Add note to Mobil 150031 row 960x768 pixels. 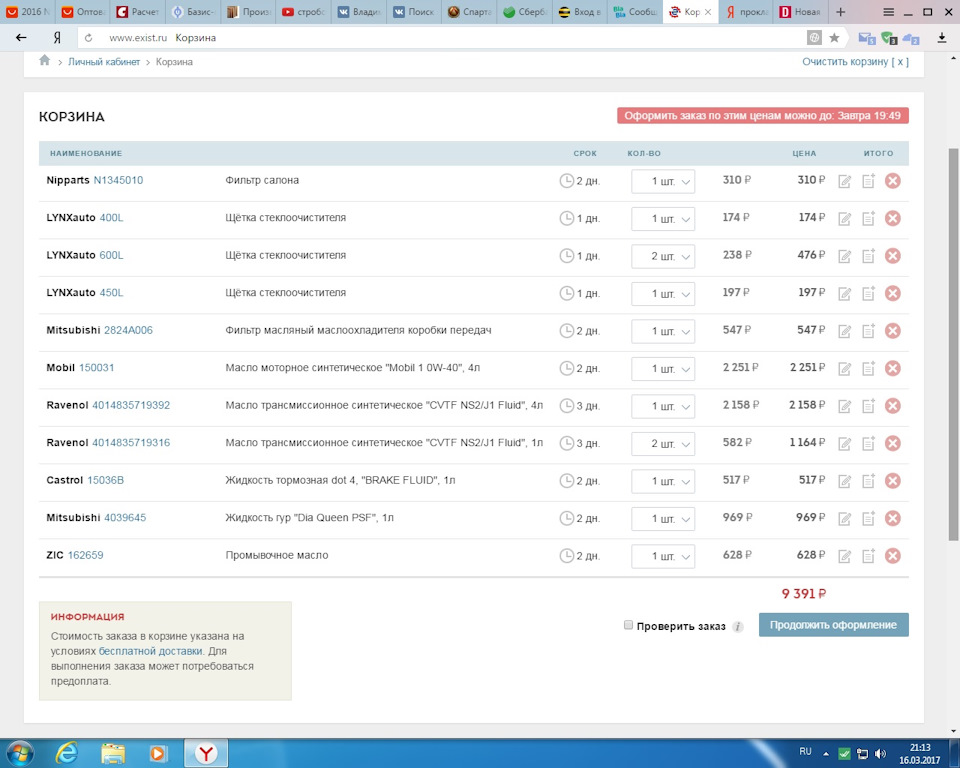pyautogui.click(x=868, y=368)
